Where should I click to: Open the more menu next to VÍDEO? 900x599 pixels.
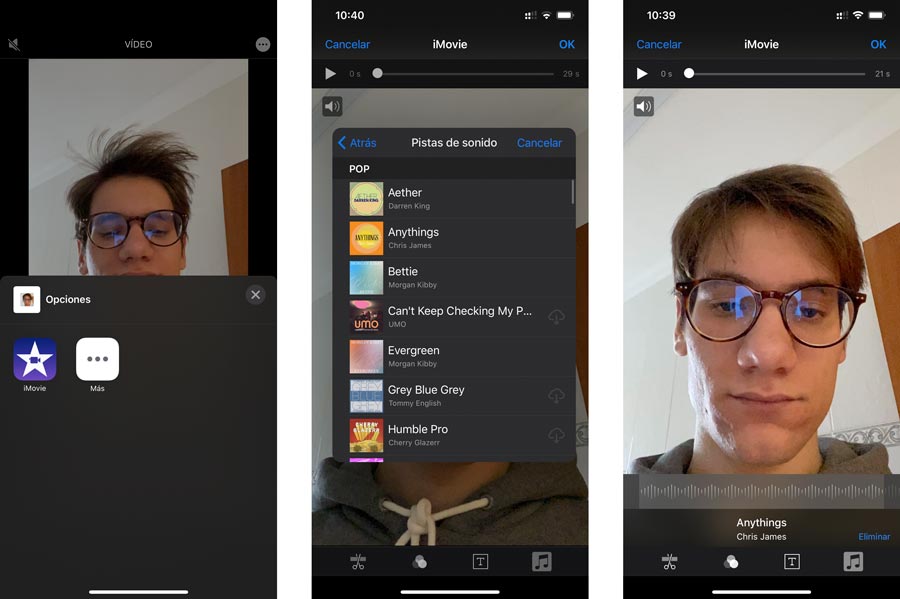click(x=263, y=44)
